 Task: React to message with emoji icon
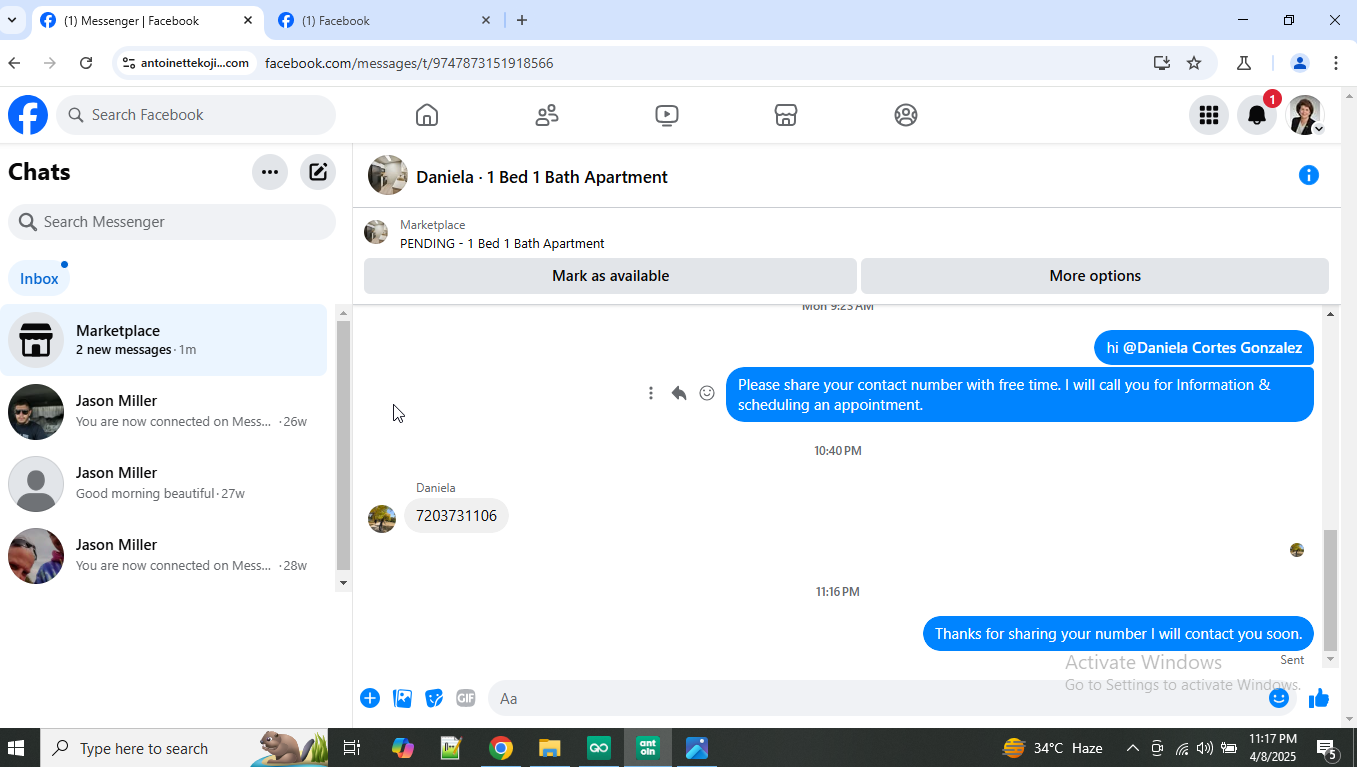[707, 393]
